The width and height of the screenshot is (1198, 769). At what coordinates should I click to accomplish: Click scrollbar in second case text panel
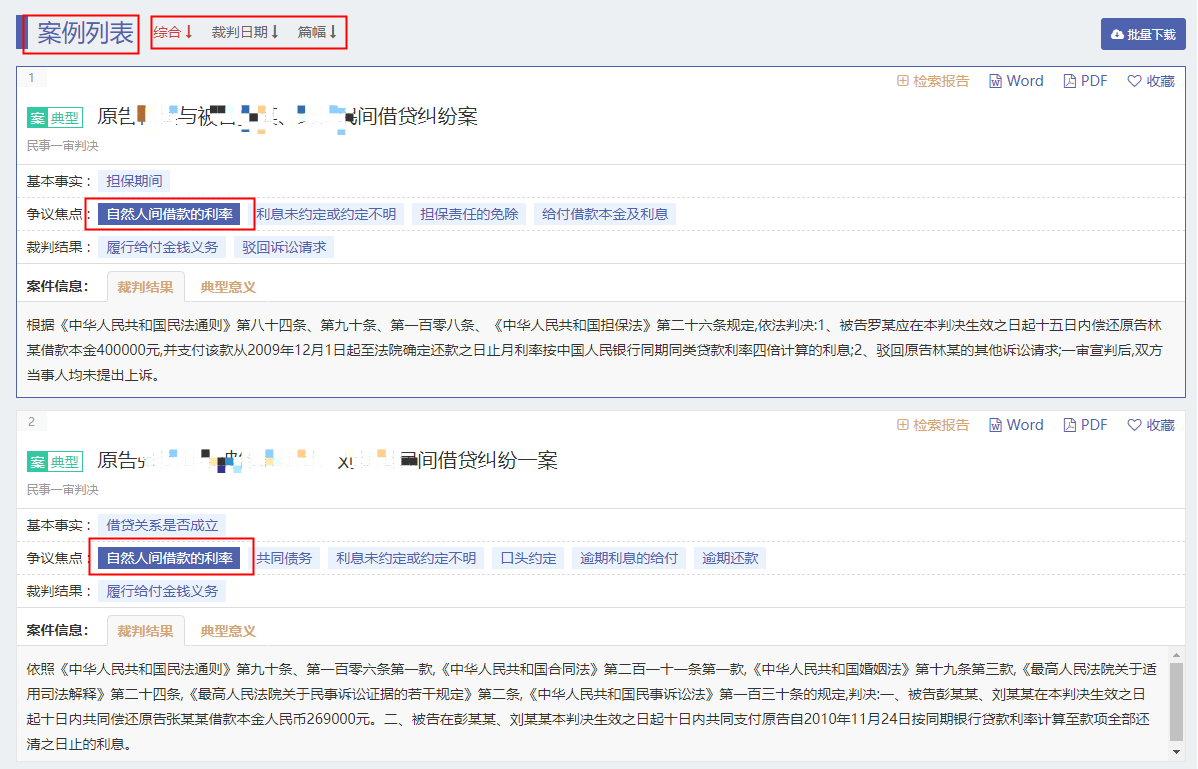(1176, 700)
